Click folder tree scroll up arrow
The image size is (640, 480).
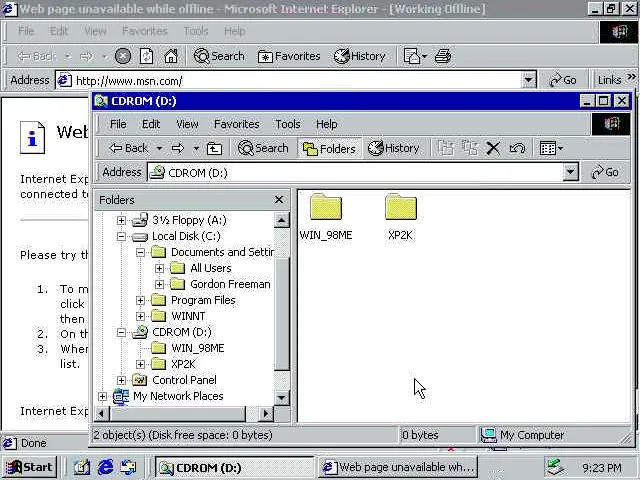pos(281,220)
